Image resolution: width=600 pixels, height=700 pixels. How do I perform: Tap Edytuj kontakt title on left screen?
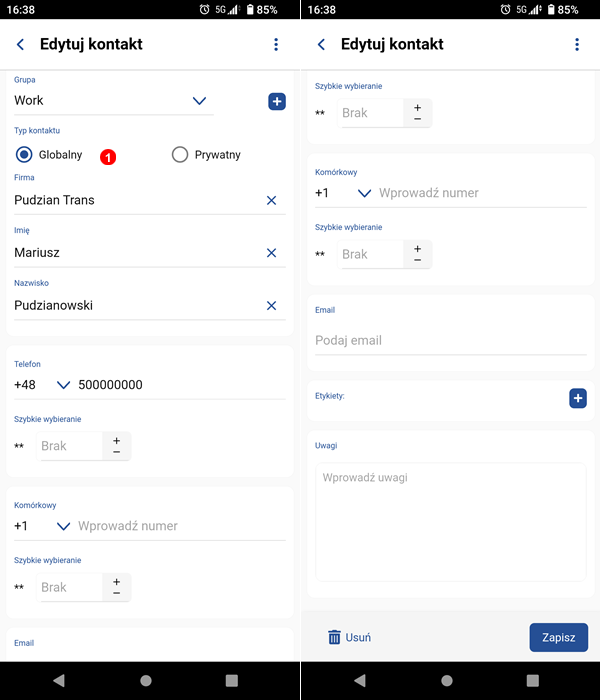(x=91, y=44)
